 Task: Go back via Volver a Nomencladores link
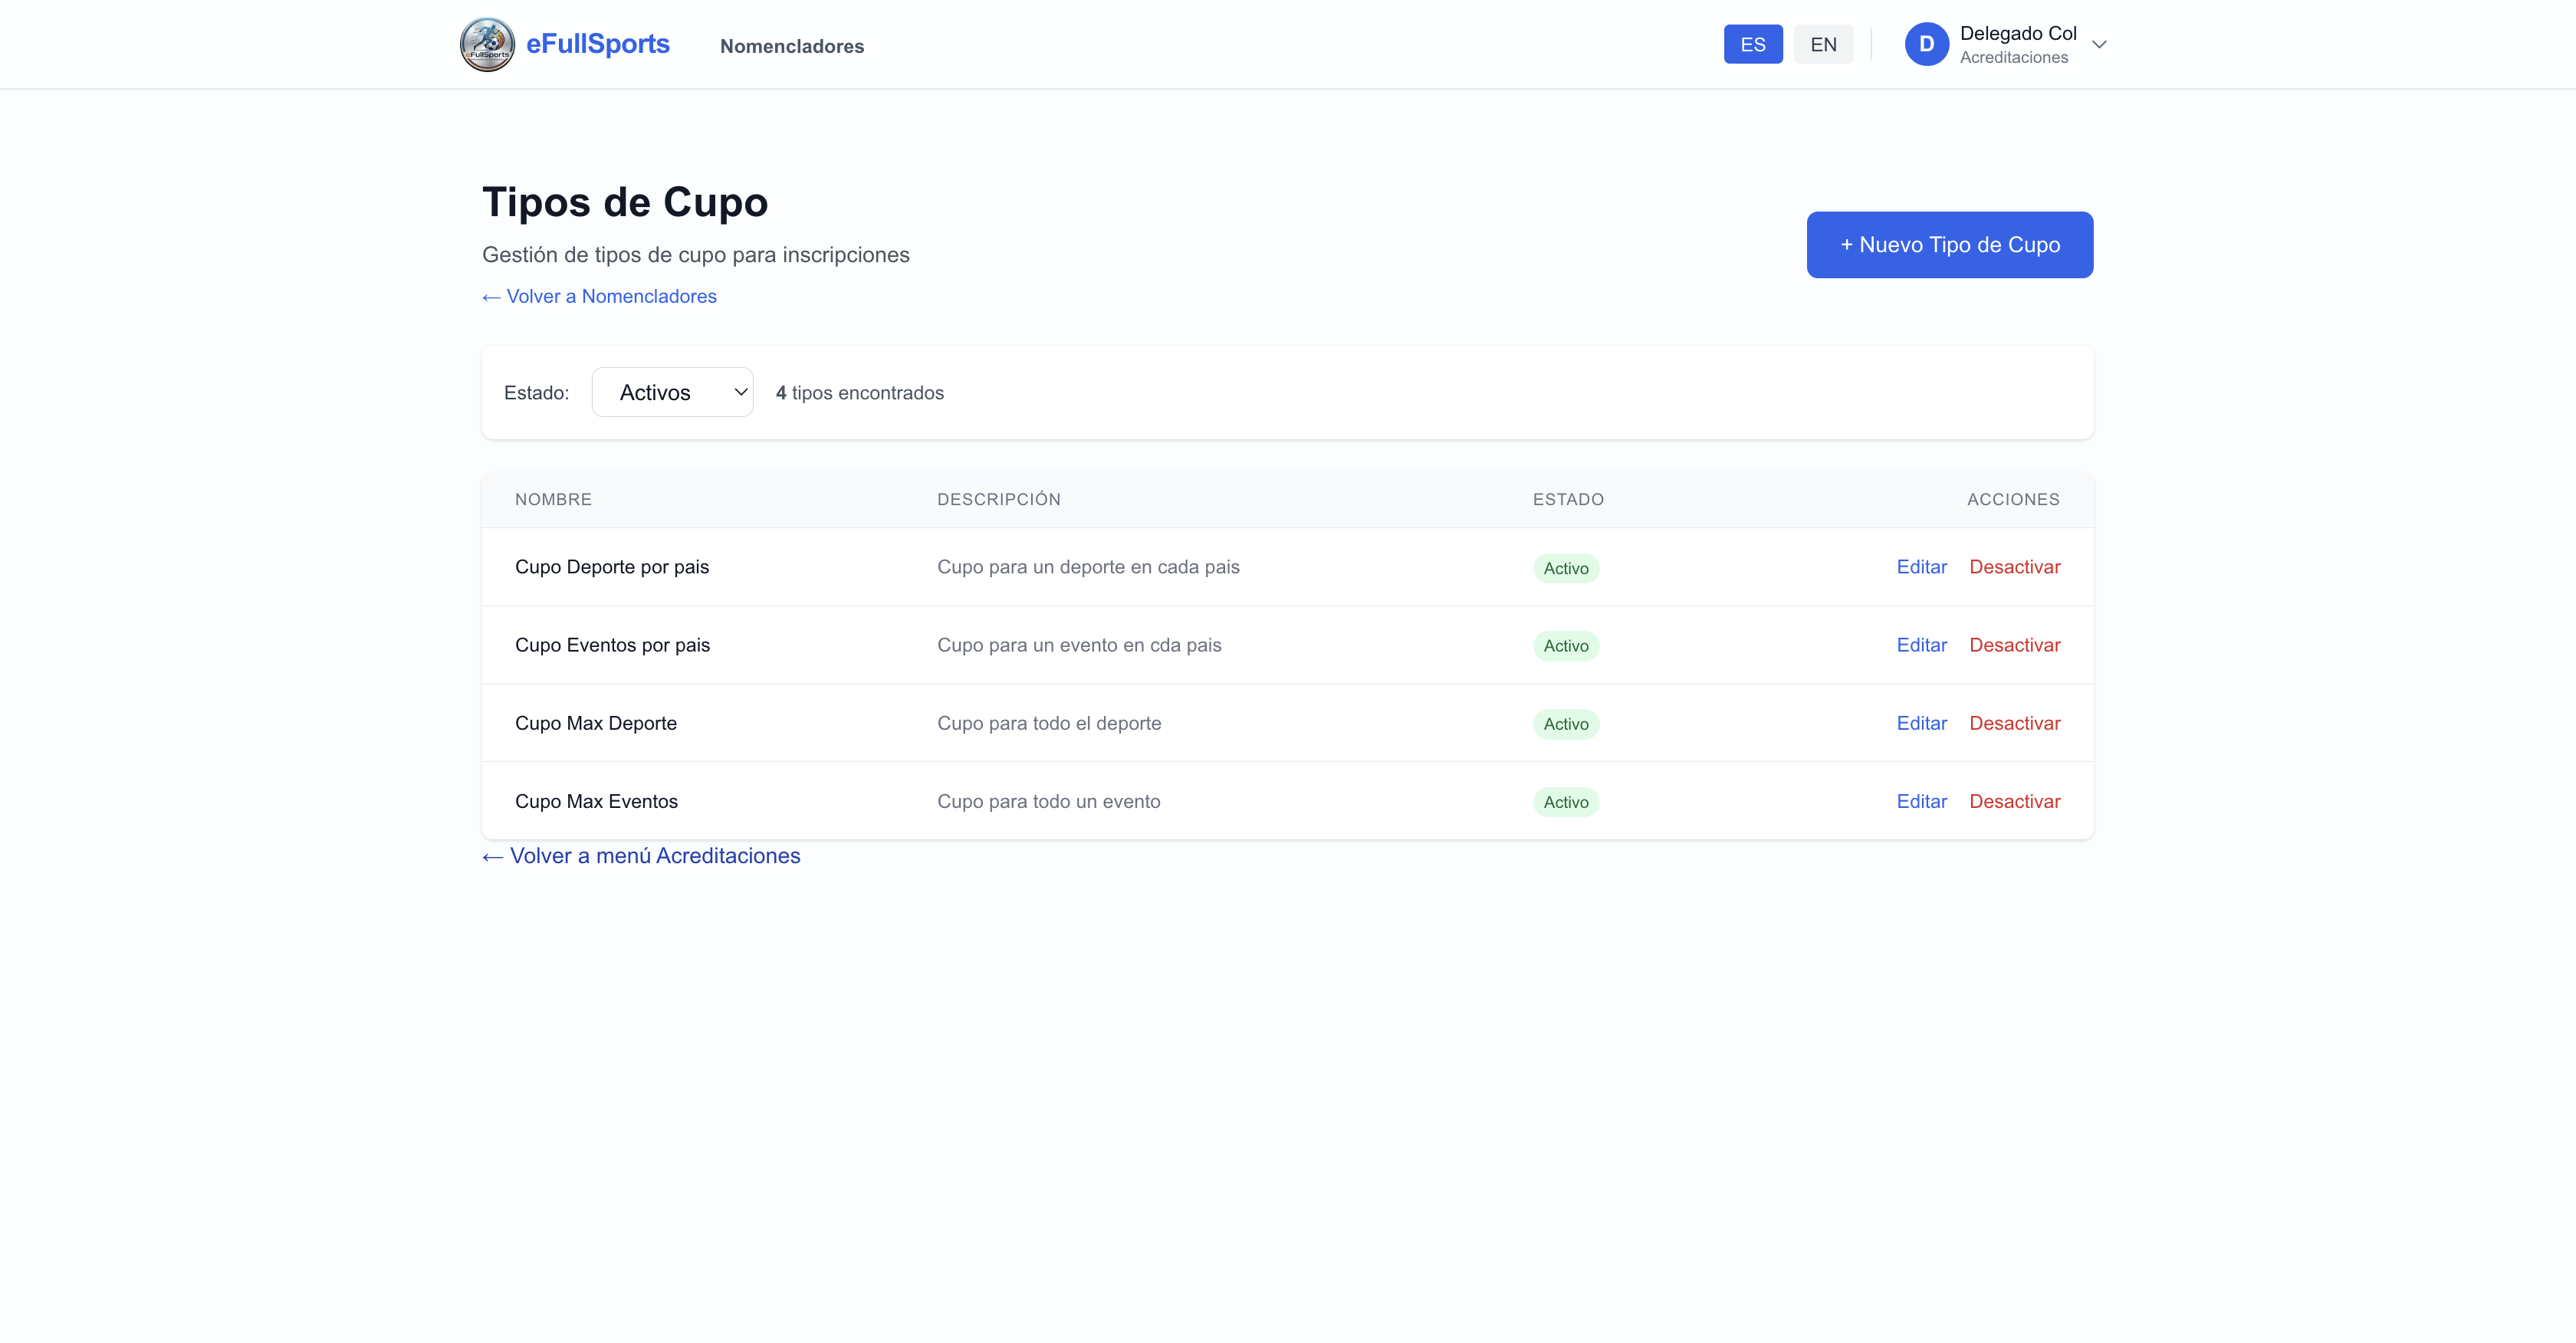599,296
